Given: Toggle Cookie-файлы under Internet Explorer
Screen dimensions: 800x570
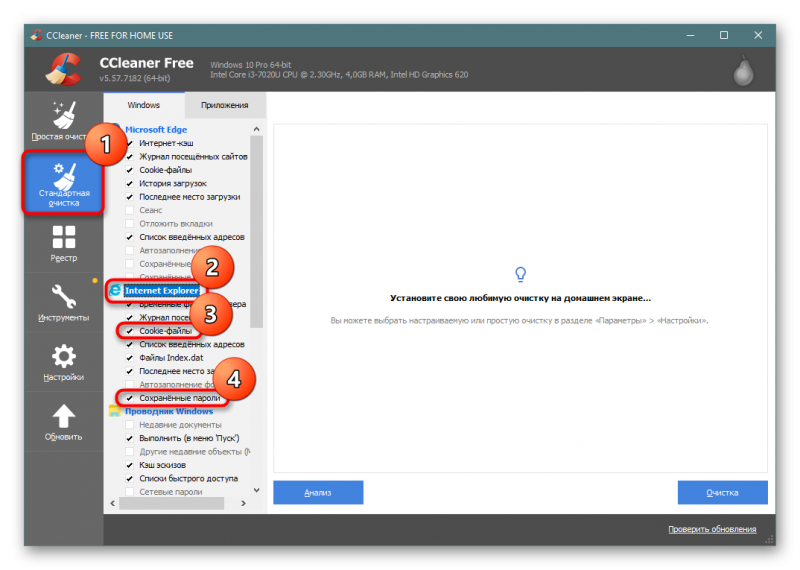Looking at the screenshot, I should tap(130, 331).
